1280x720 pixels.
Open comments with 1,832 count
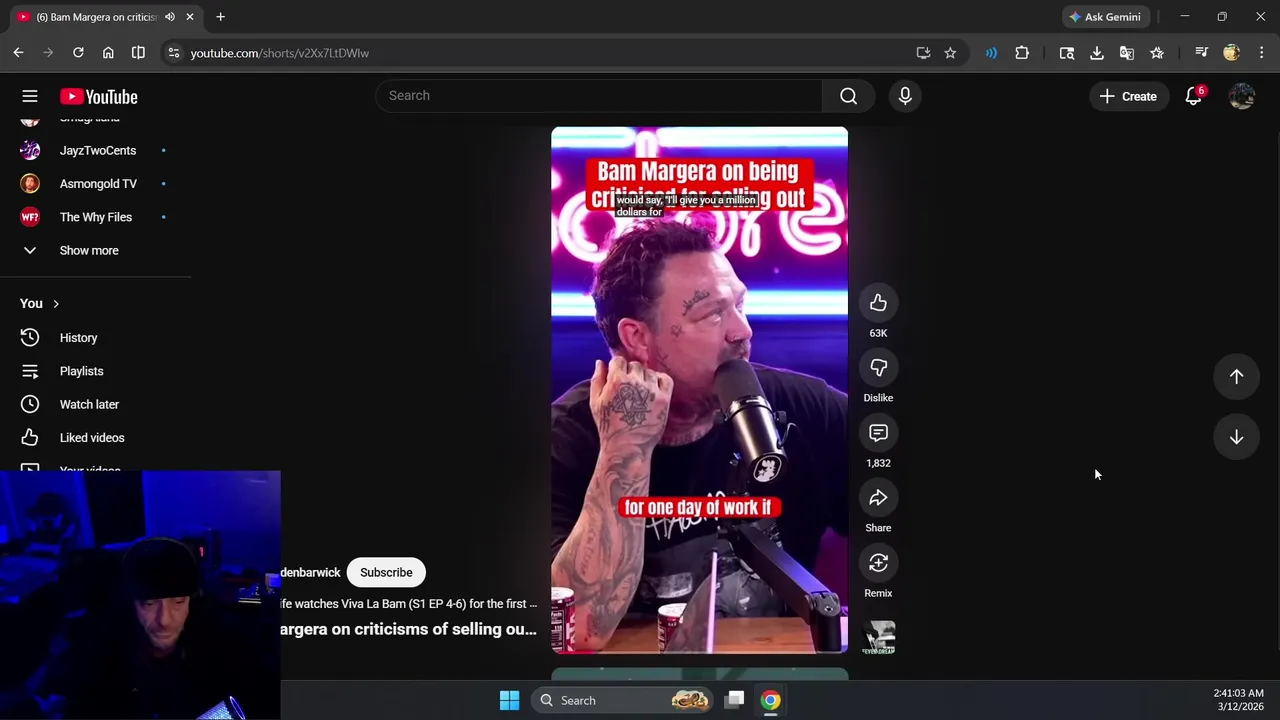(x=878, y=433)
